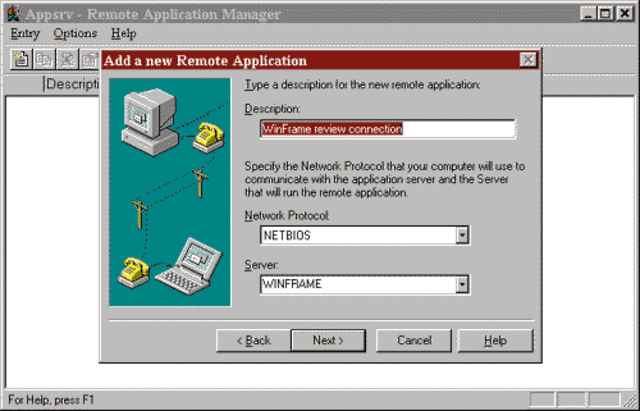640x411 pixels.
Task: Open the Options menu
Action: tap(75, 33)
